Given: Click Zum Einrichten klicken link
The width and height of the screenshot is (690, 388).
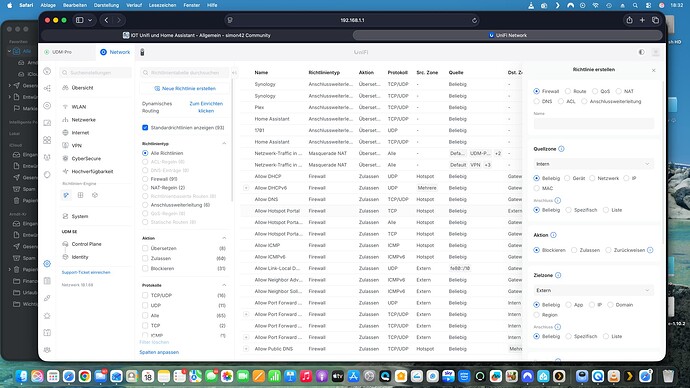Looking at the screenshot, I should click(206, 107).
